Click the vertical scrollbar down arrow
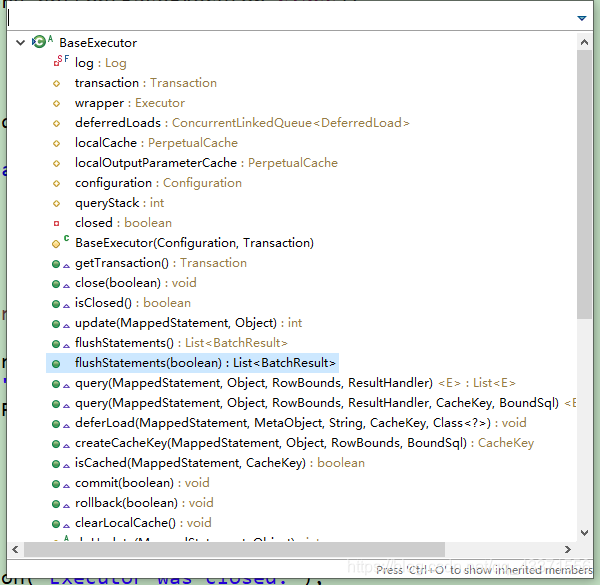This screenshot has height=585, width=600. pyautogui.click(x=584, y=533)
